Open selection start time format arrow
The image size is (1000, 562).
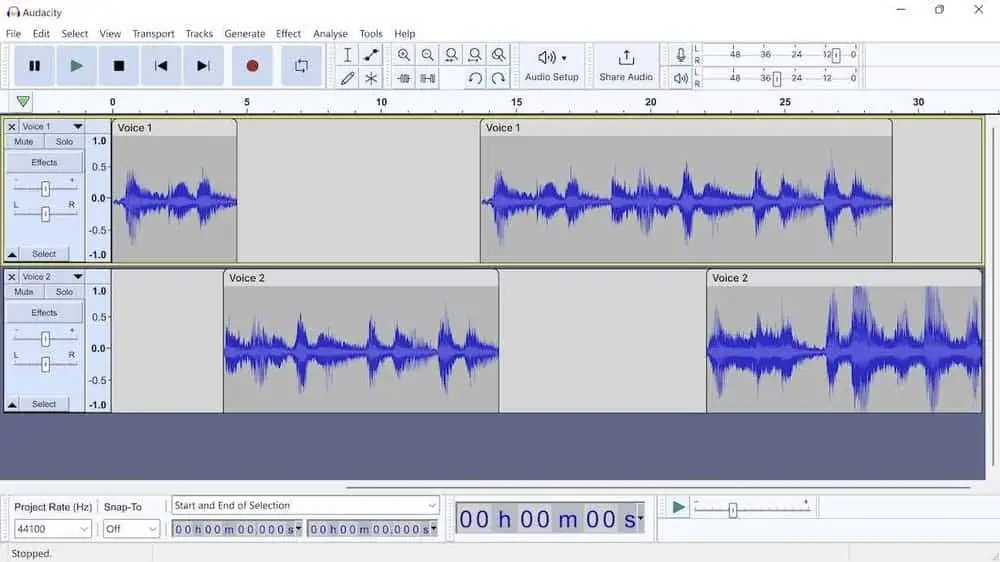pyautogui.click(x=298, y=529)
